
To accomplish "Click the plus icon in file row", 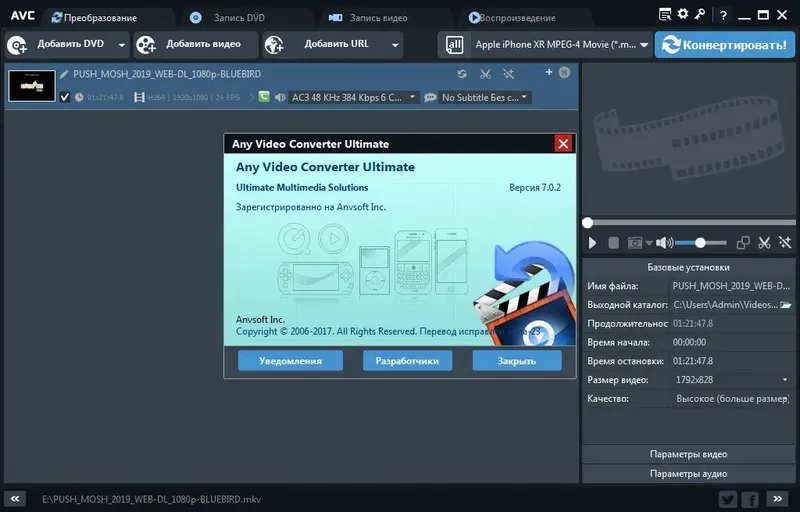I will click(x=549, y=72).
